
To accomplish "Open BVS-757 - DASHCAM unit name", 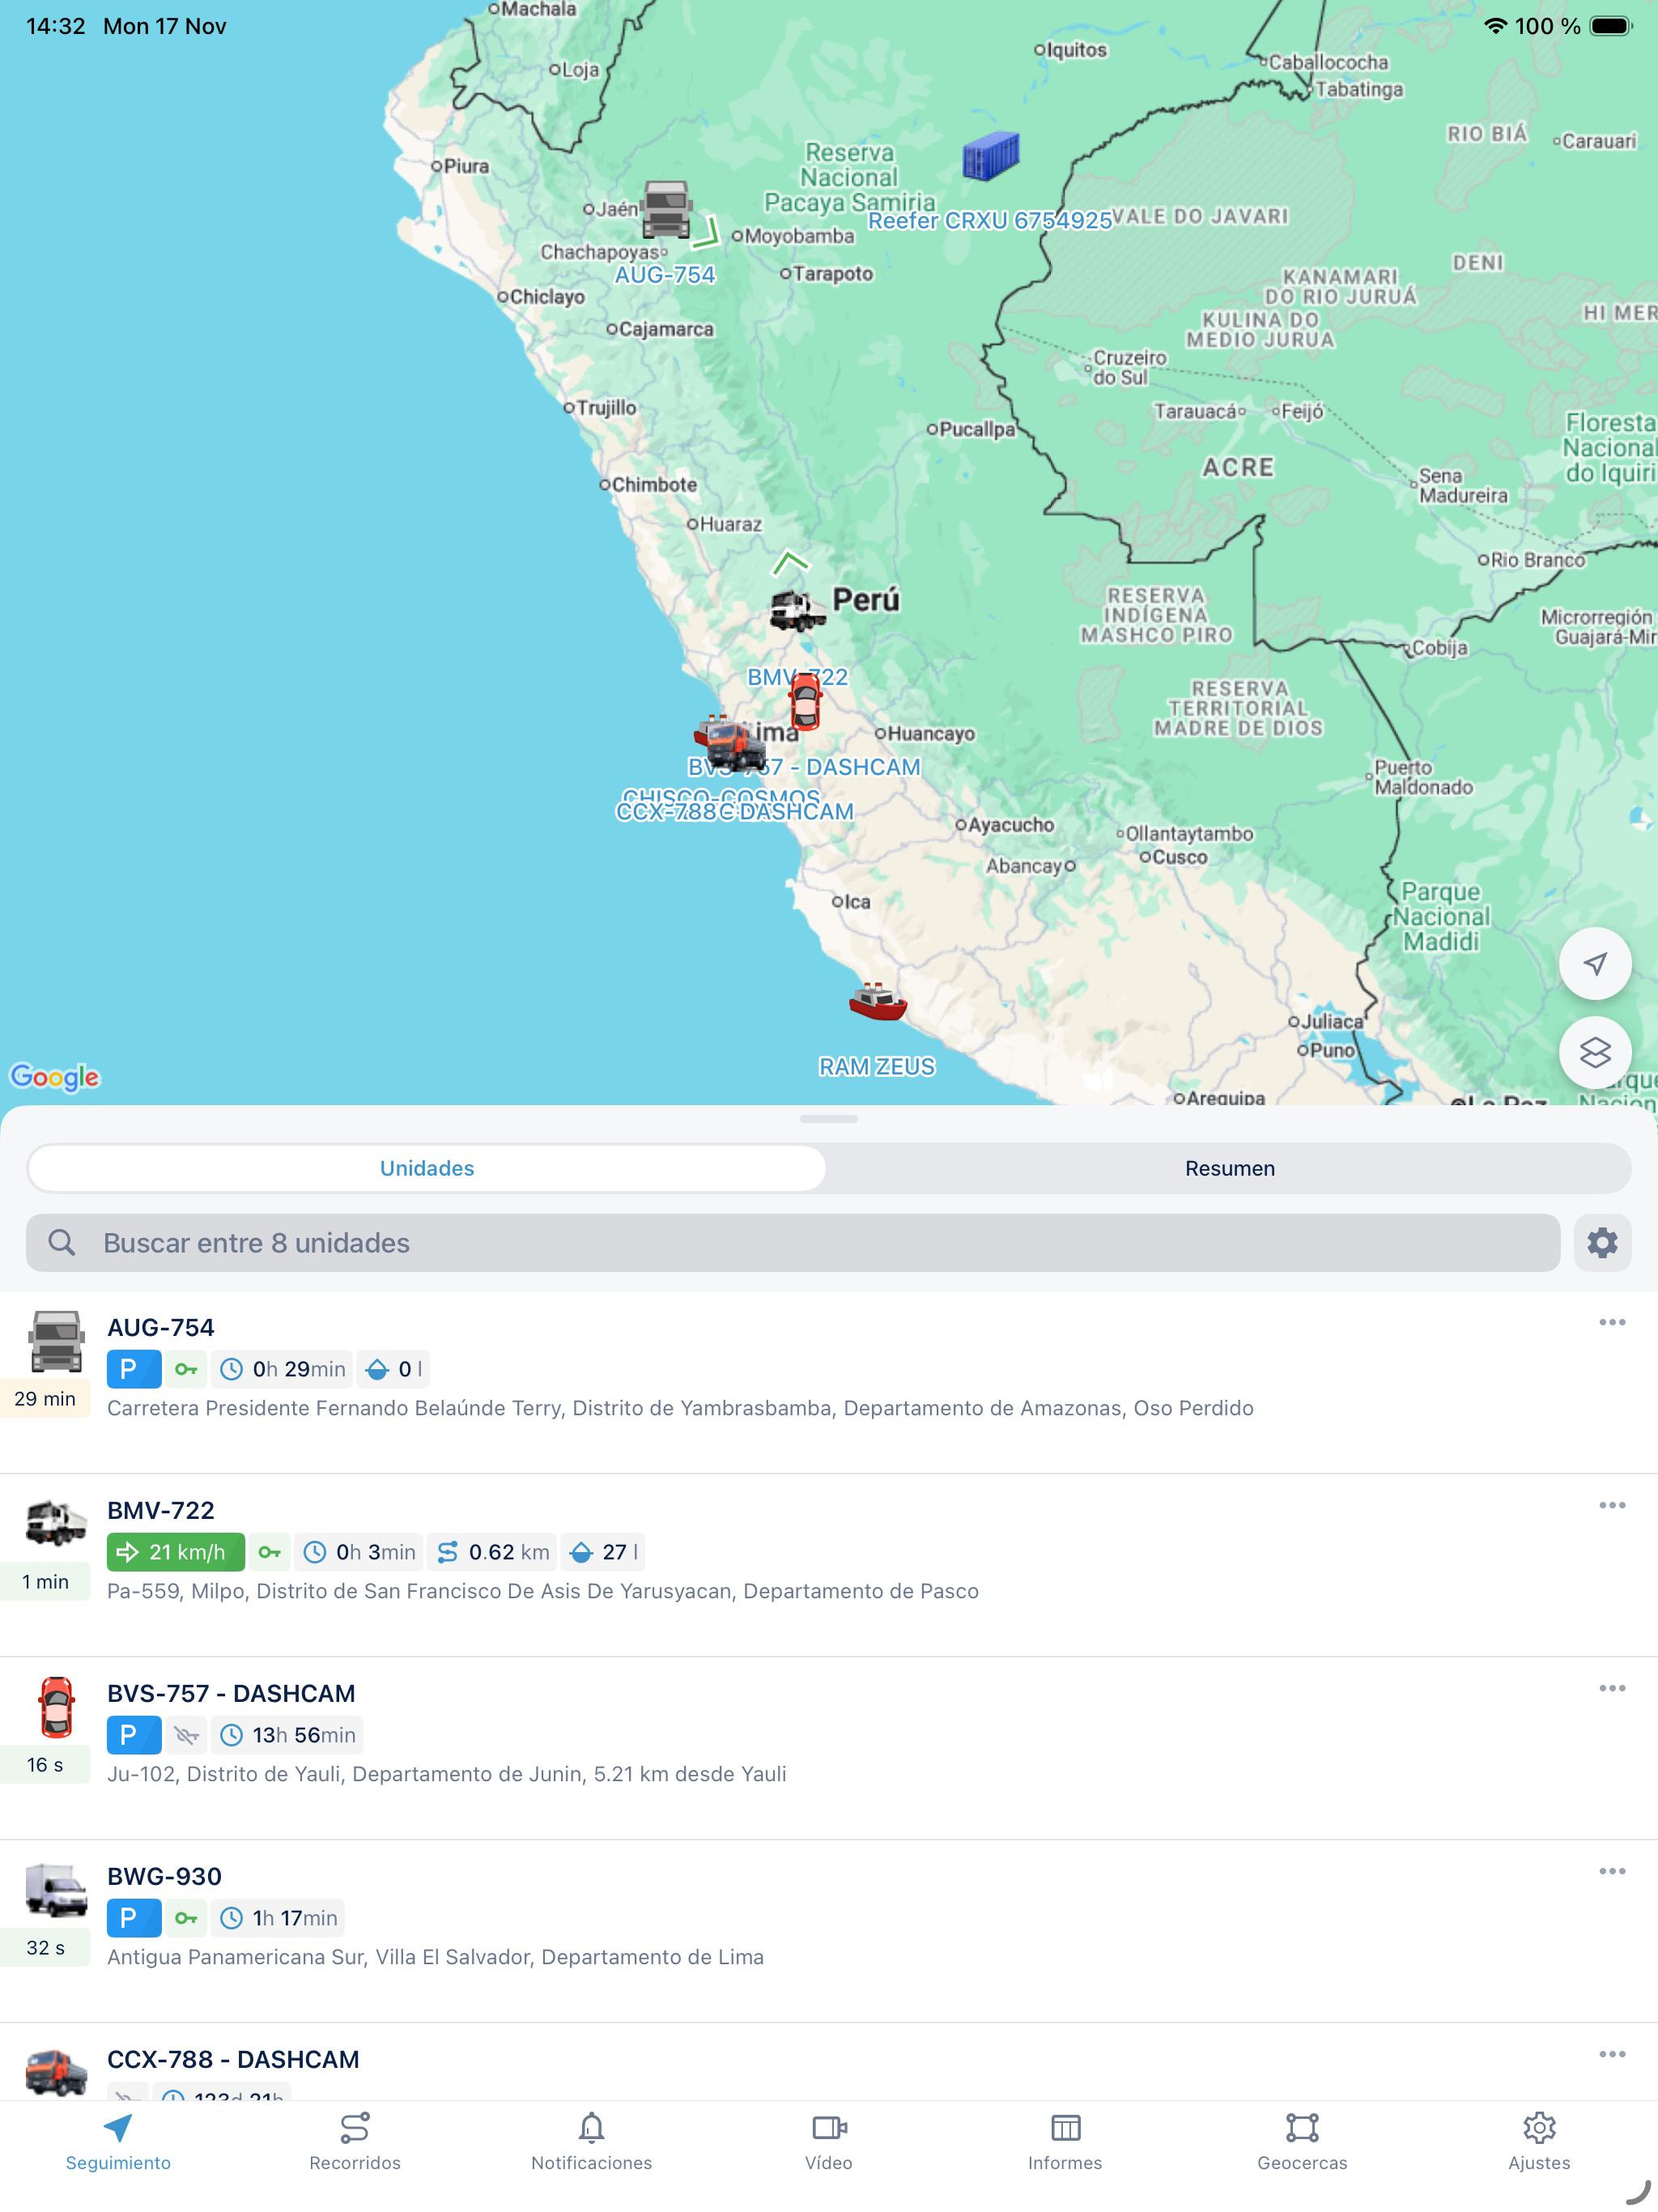I will click(231, 1693).
